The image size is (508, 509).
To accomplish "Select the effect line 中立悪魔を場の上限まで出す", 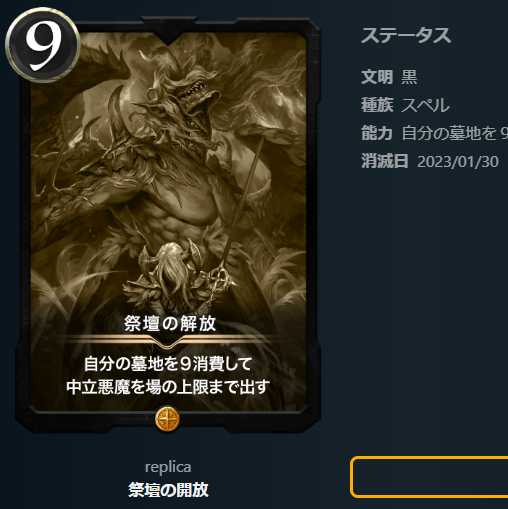I will point(168,387).
